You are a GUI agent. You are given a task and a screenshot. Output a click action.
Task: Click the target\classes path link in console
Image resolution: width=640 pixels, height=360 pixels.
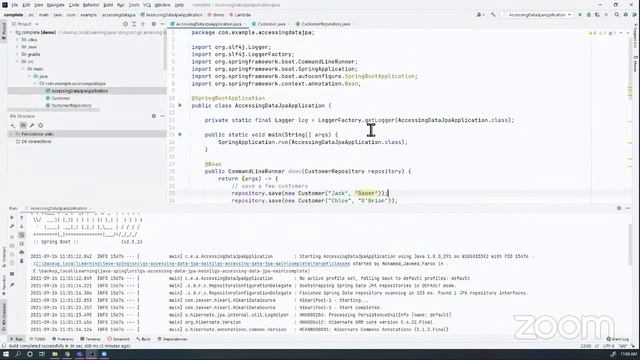click(192, 264)
